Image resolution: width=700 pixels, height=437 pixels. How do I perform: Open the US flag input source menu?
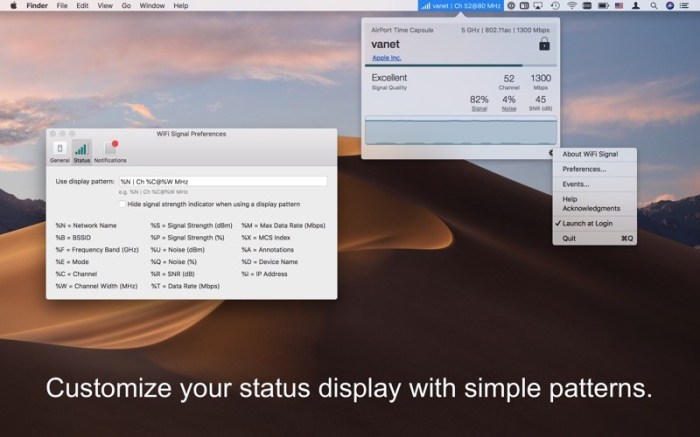click(619, 6)
